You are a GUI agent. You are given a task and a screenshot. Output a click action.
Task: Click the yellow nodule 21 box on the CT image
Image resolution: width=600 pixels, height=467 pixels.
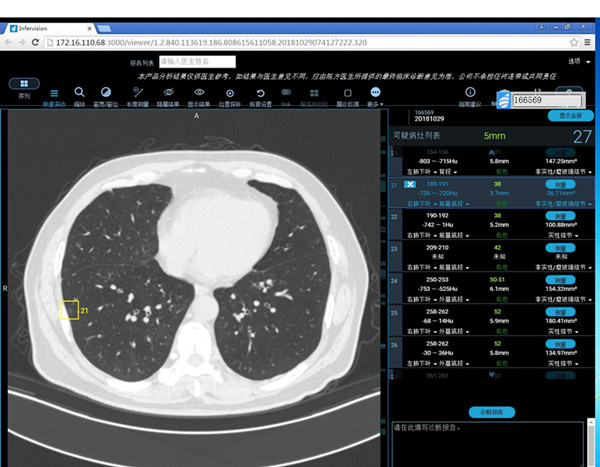click(68, 310)
